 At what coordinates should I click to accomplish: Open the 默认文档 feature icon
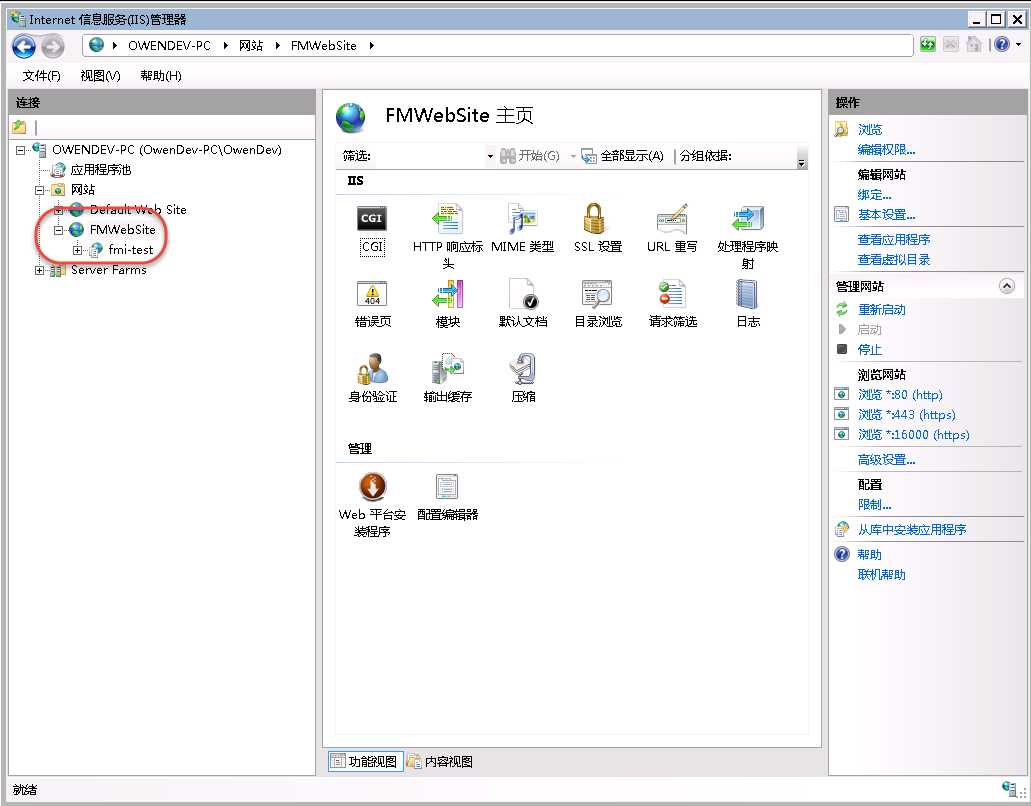pos(523,294)
